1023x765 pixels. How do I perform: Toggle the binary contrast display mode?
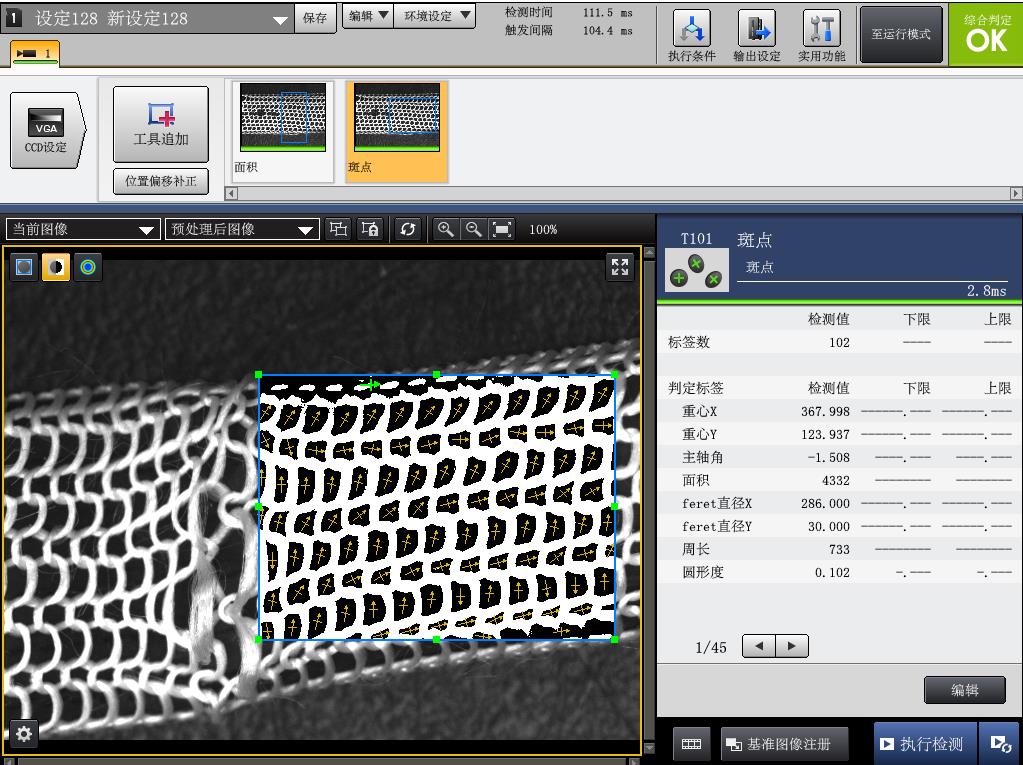pyautogui.click(x=56, y=267)
